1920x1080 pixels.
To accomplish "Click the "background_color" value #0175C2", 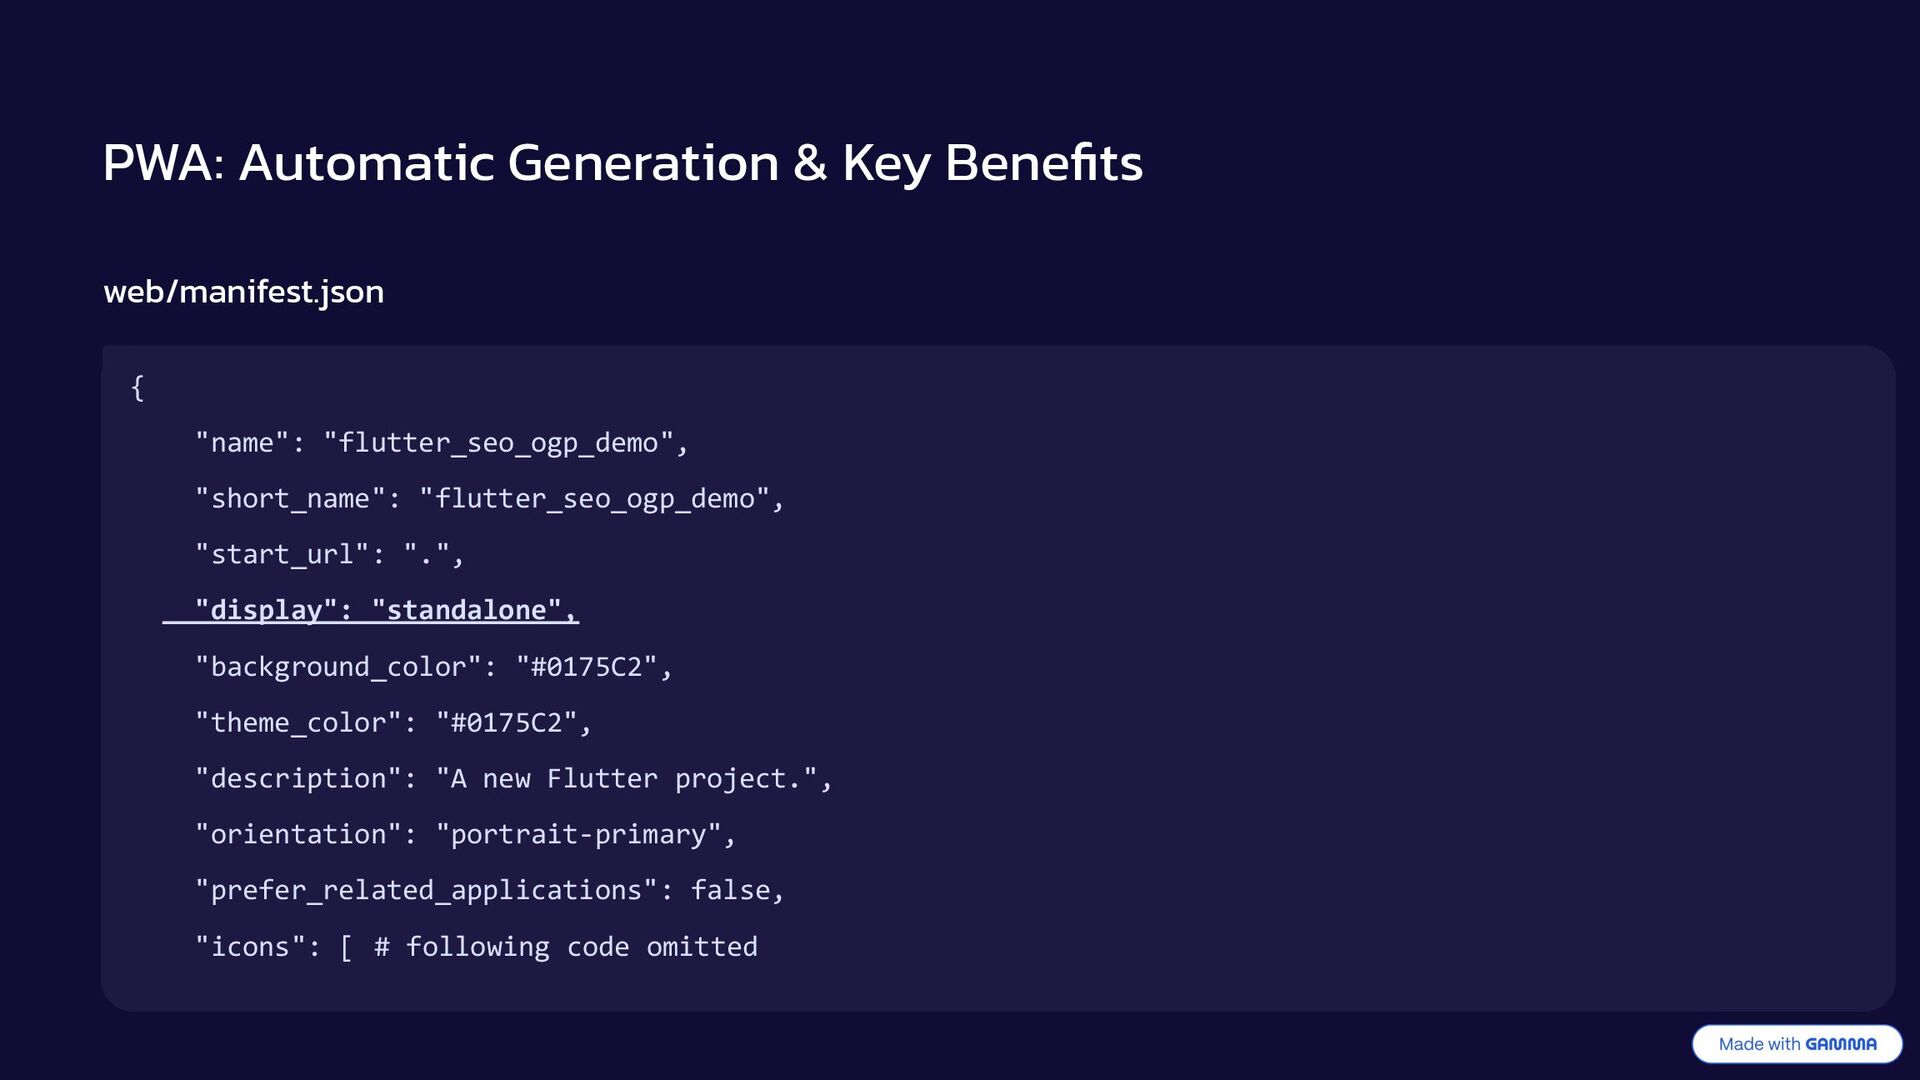I will [587, 667].
